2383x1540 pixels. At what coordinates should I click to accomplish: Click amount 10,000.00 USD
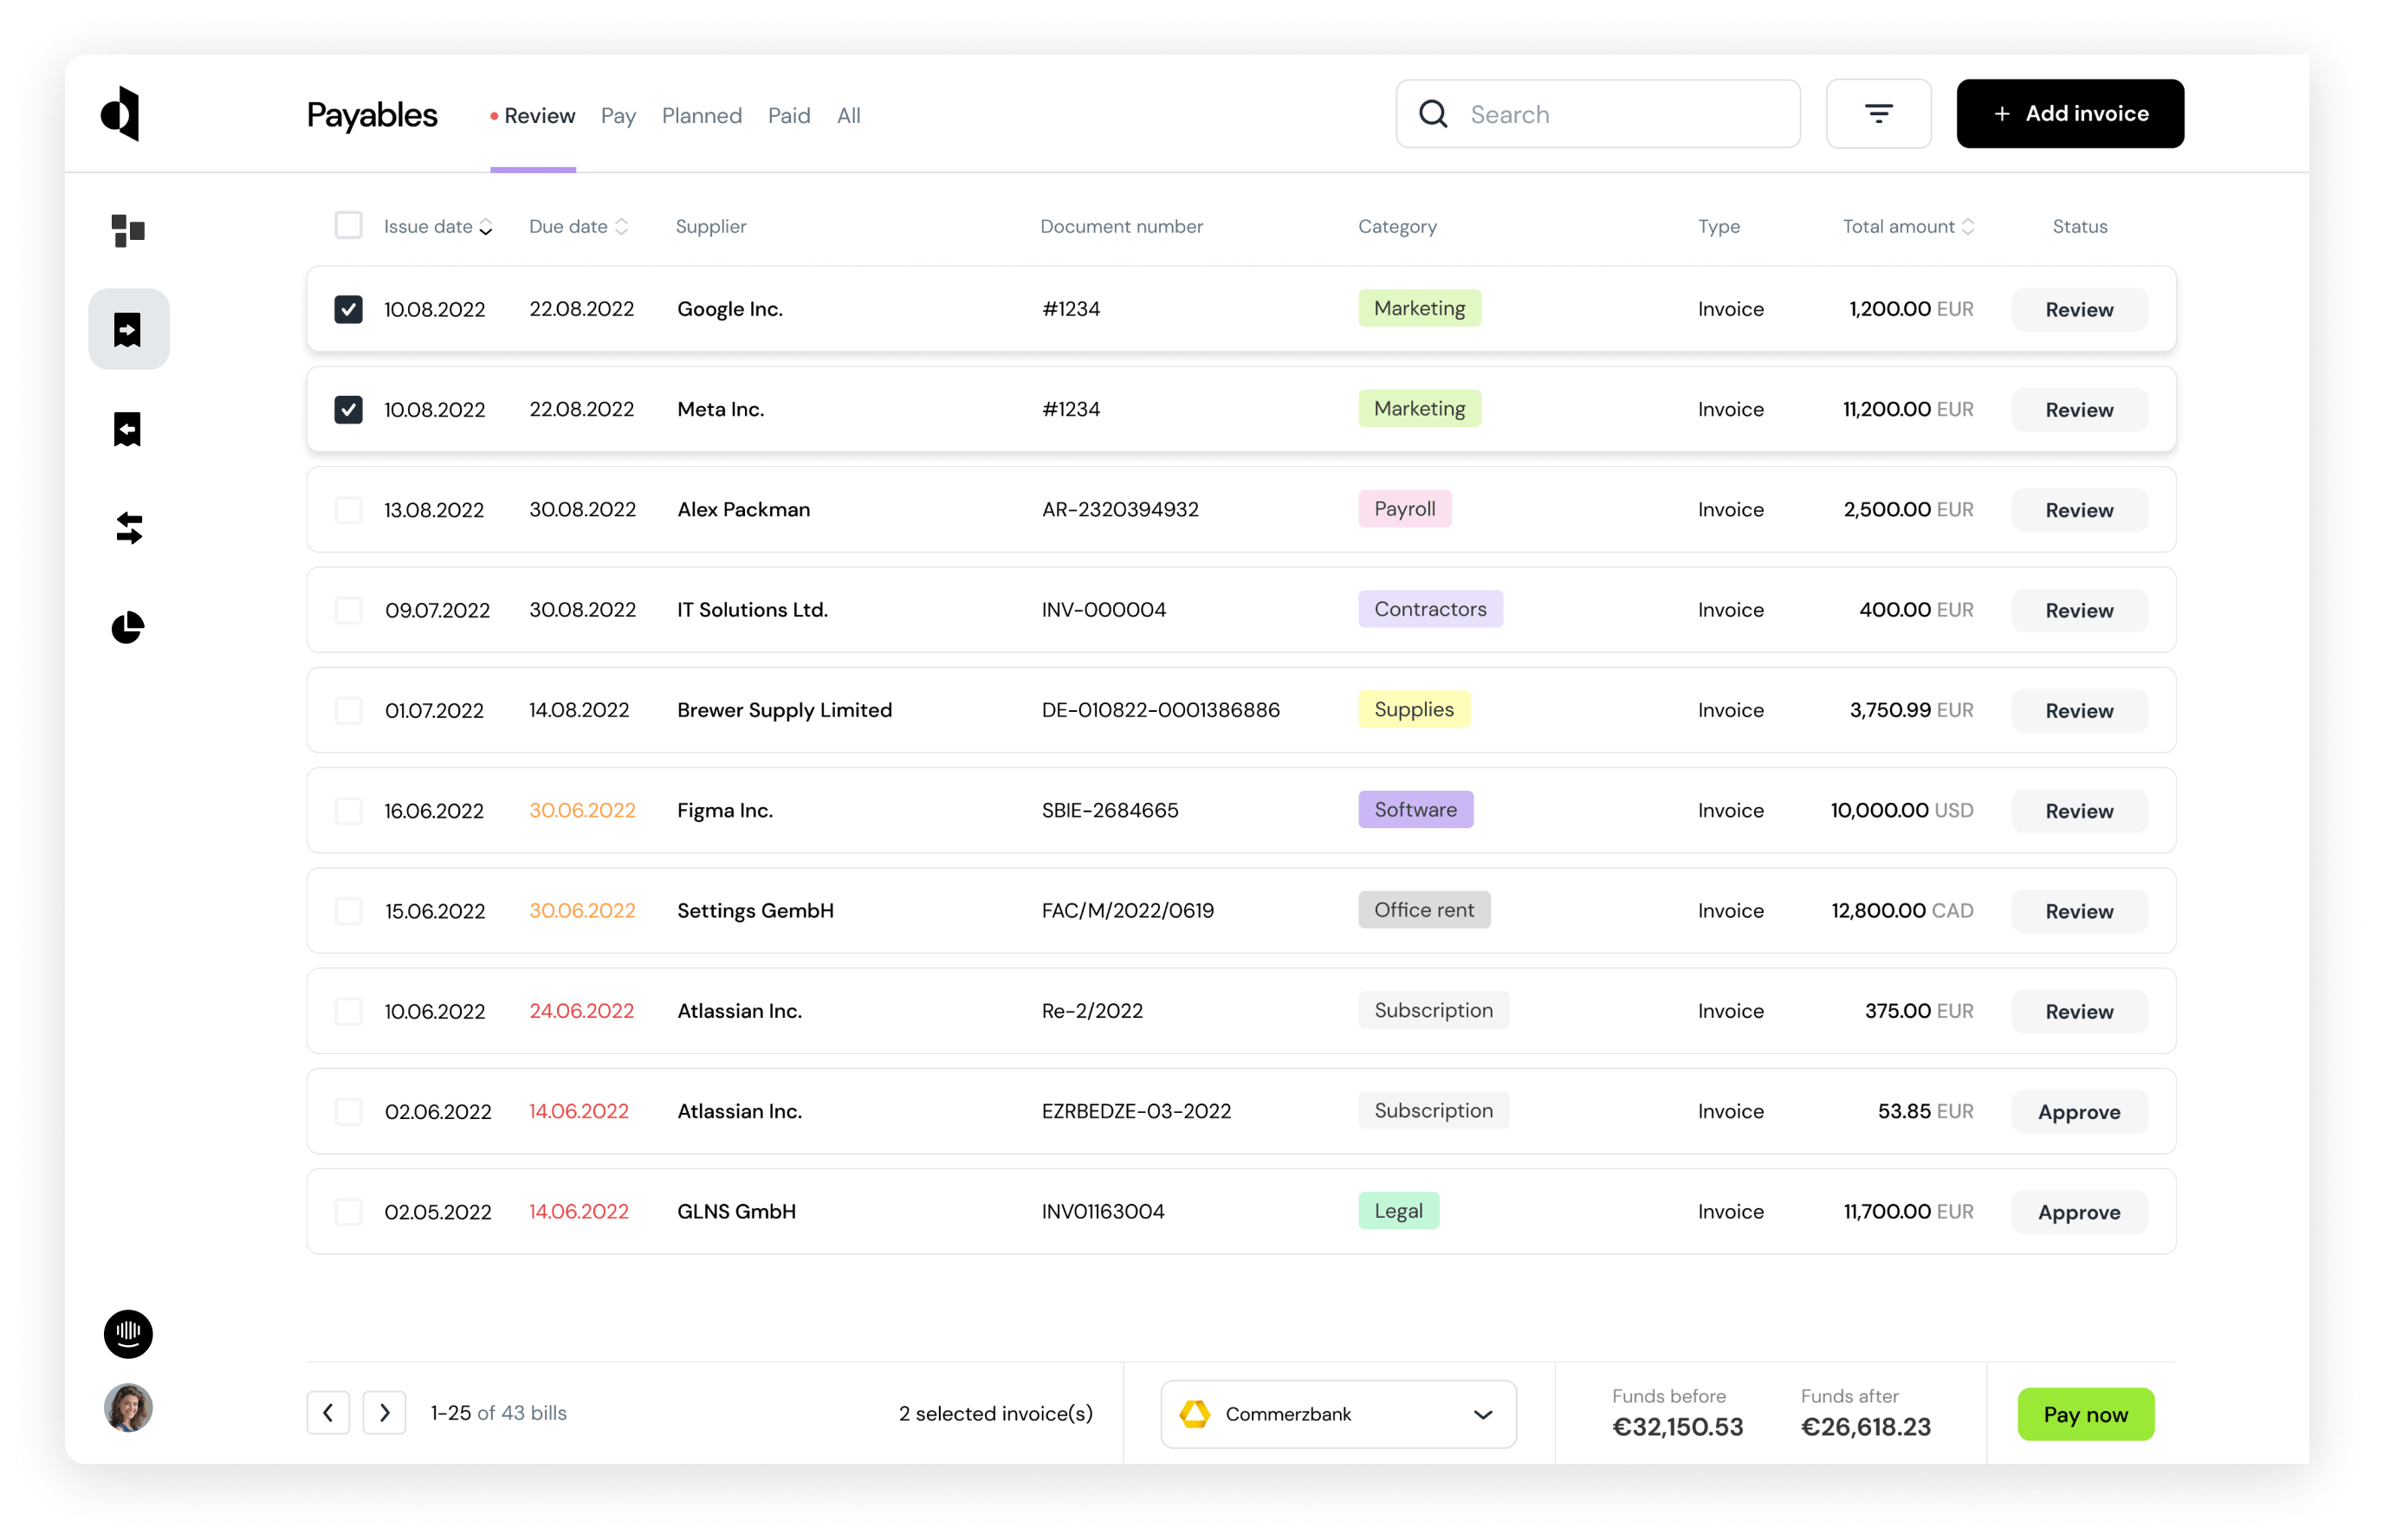pyautogui.click(x=1902, y=810)
